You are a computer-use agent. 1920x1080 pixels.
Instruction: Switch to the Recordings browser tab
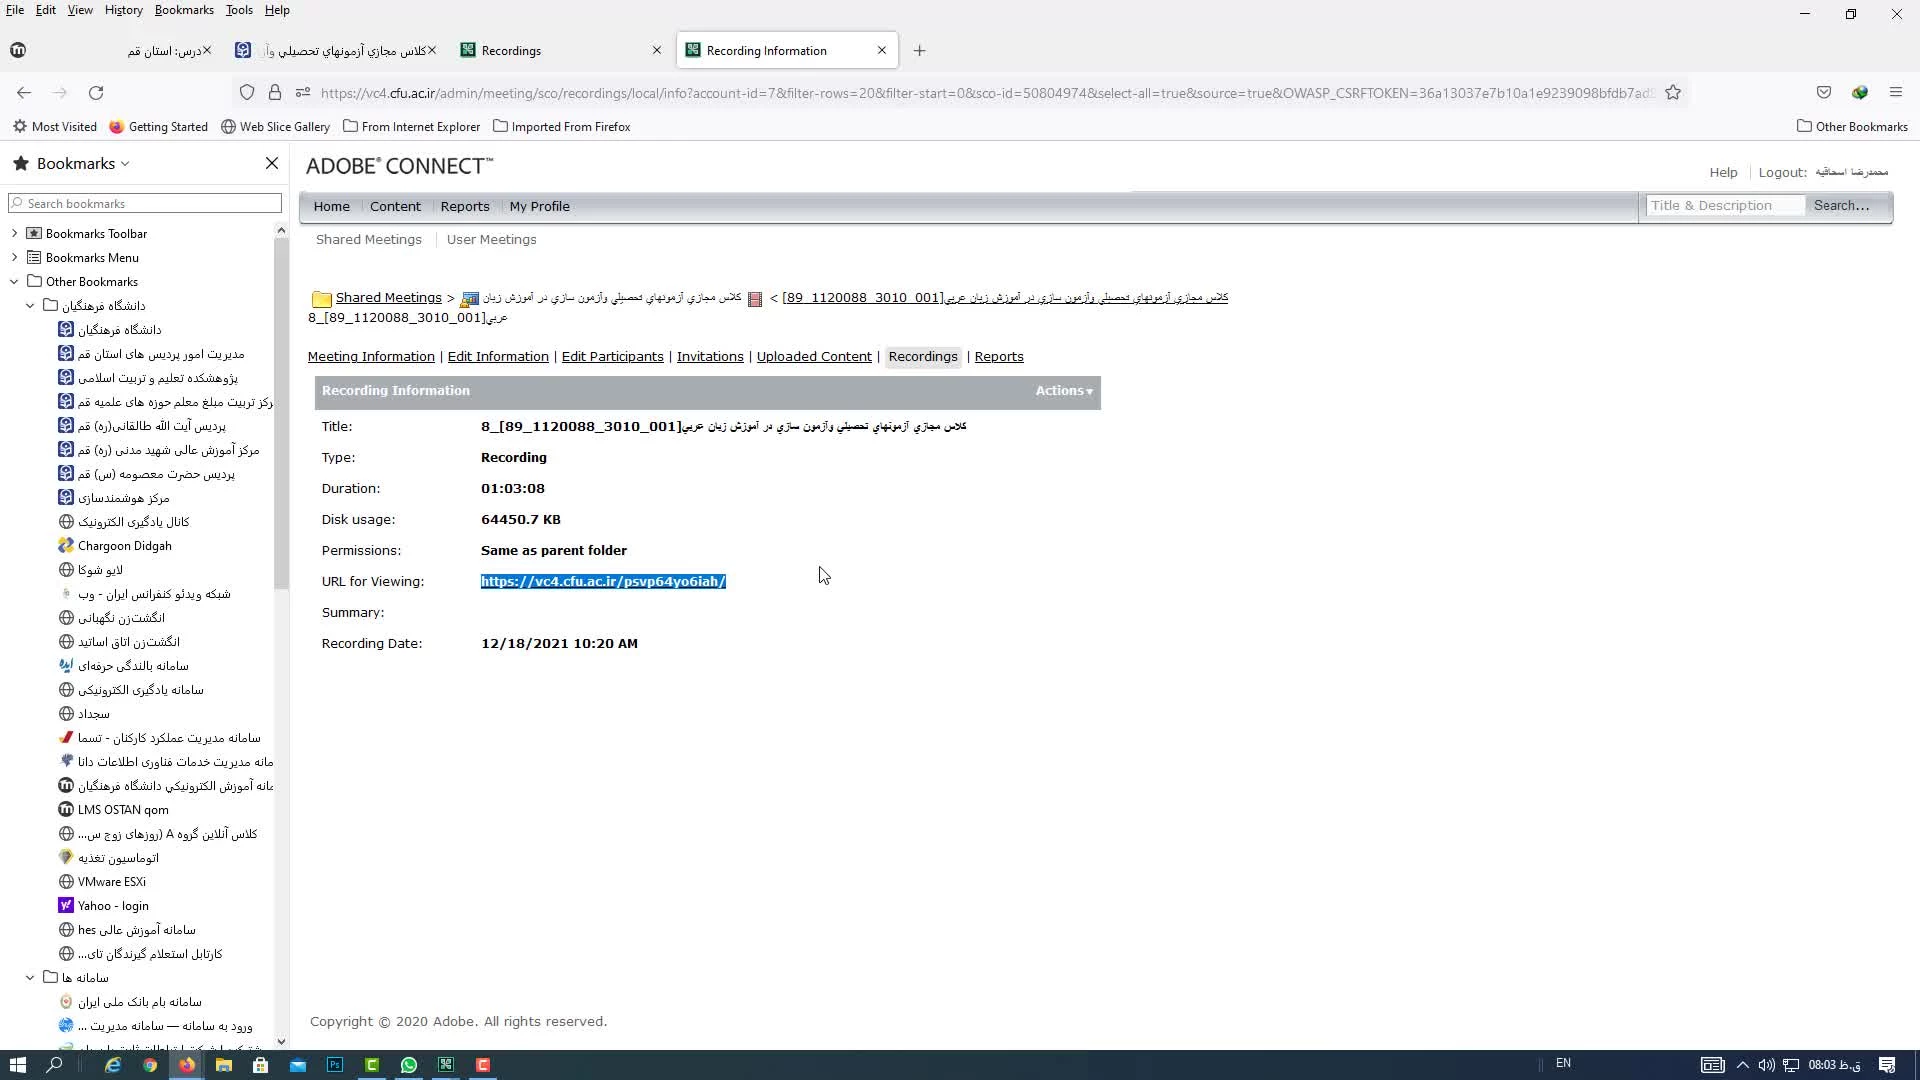tap(511, 51)
